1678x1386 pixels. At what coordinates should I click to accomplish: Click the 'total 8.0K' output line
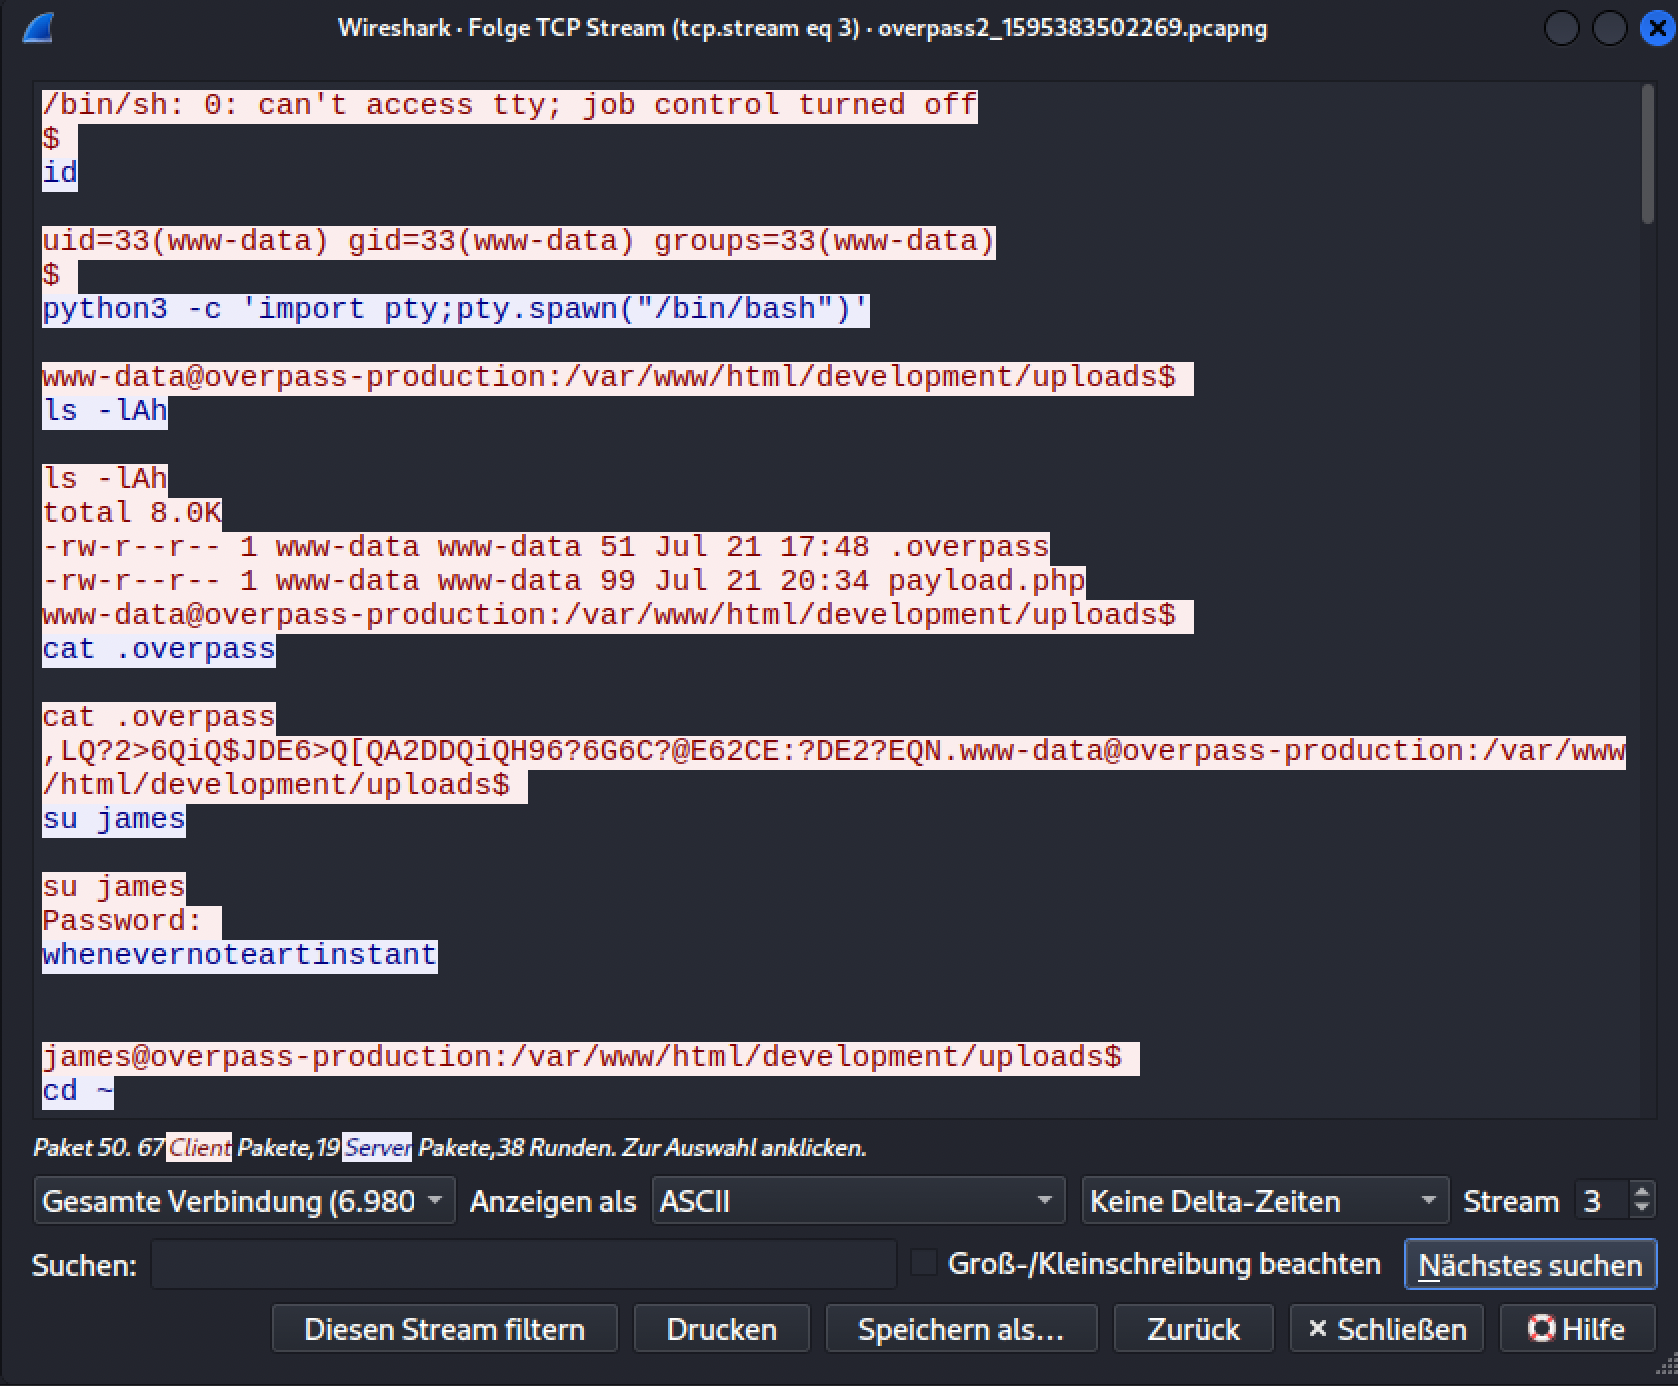point(132,513)
